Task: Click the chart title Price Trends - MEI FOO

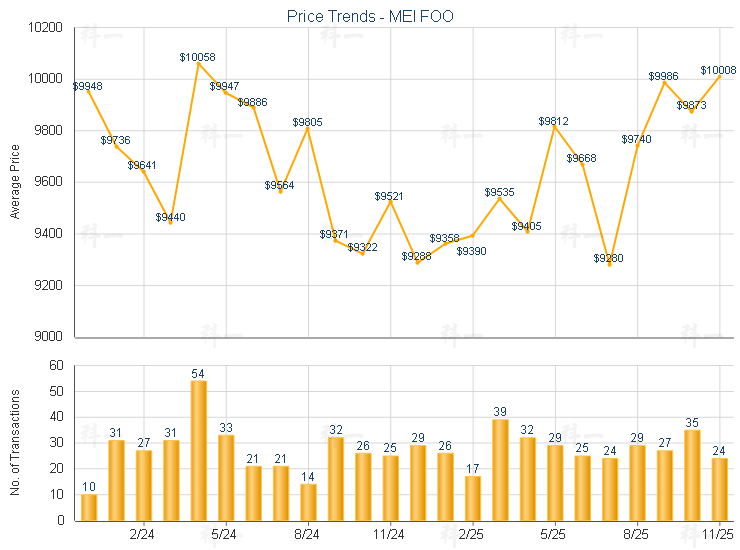Action: (370, 17)
